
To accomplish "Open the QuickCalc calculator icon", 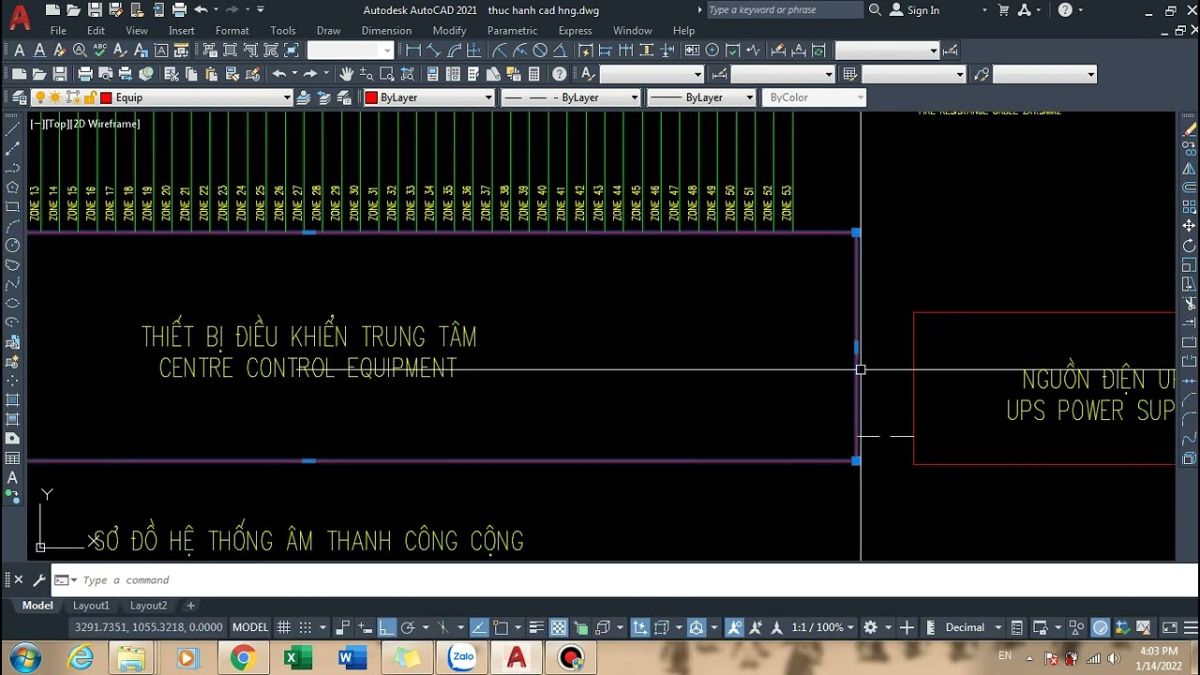I will (x=534, y=74).
